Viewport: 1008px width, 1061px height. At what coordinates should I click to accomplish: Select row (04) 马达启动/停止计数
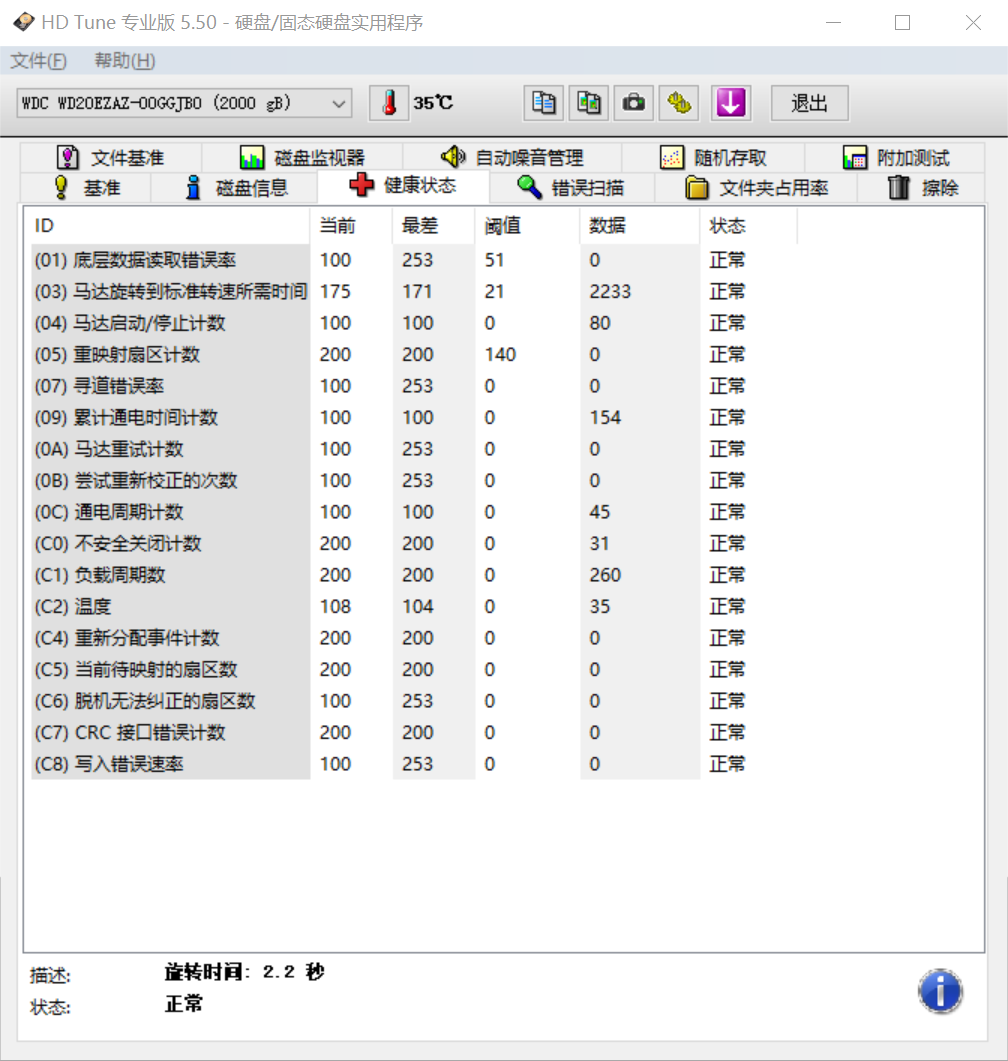(413, 323)
